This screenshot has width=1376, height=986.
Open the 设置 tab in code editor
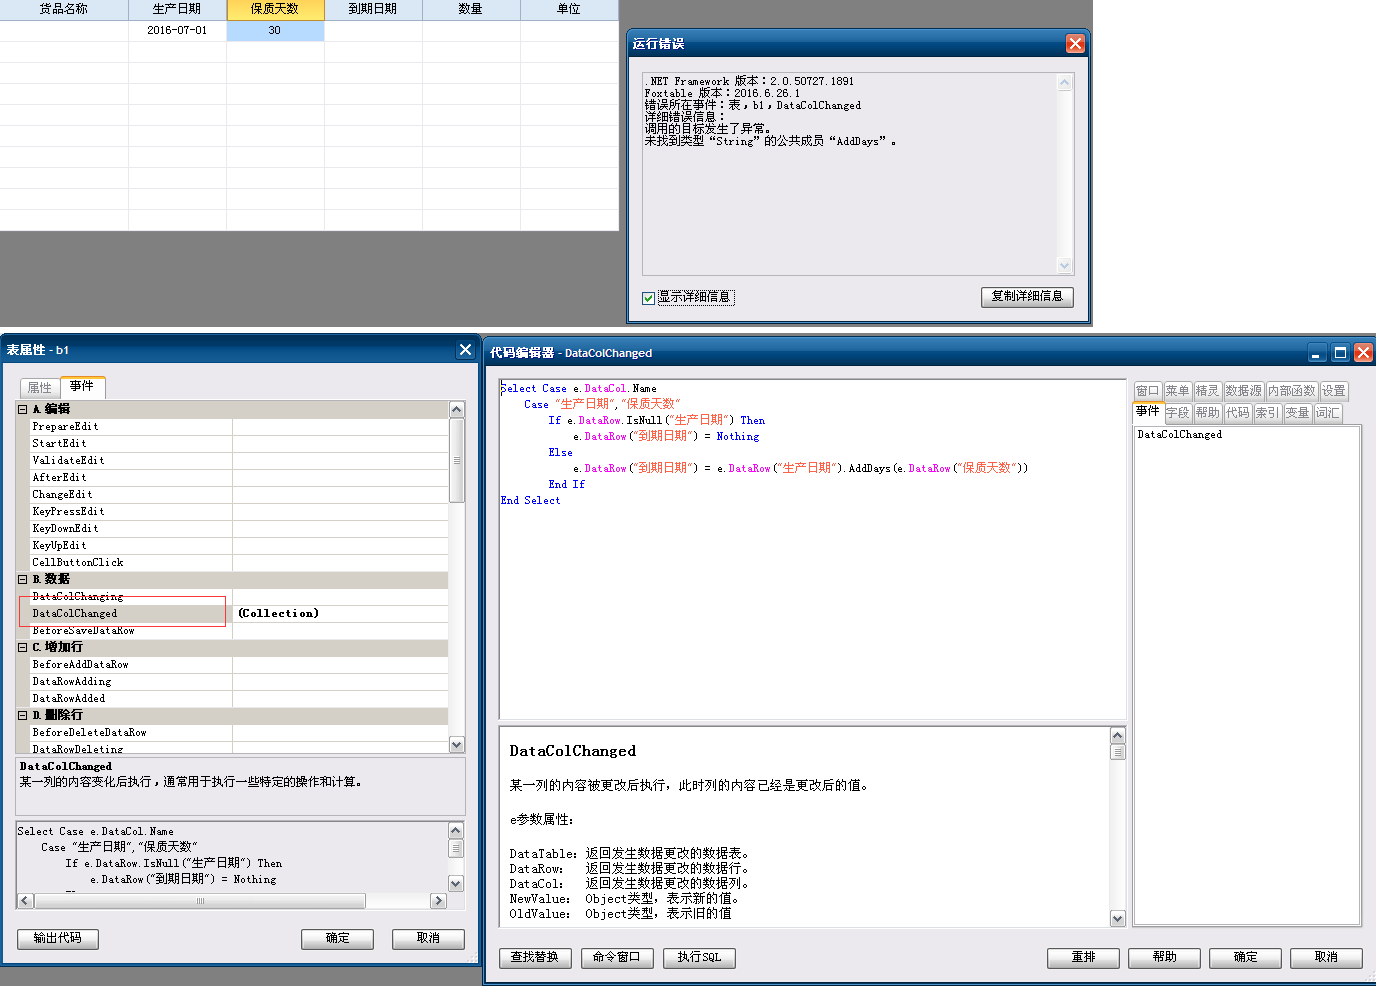pyautogui.click(x=1334, y=391)
